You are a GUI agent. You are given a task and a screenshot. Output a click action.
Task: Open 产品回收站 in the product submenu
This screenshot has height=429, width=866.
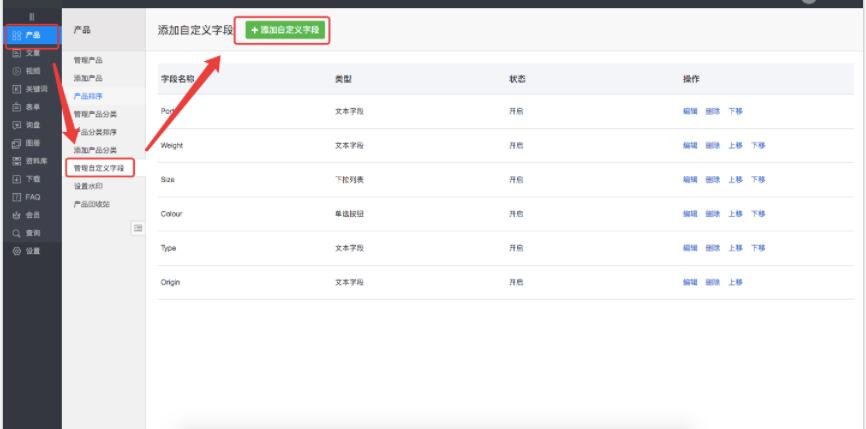click(x=90, y=202)
